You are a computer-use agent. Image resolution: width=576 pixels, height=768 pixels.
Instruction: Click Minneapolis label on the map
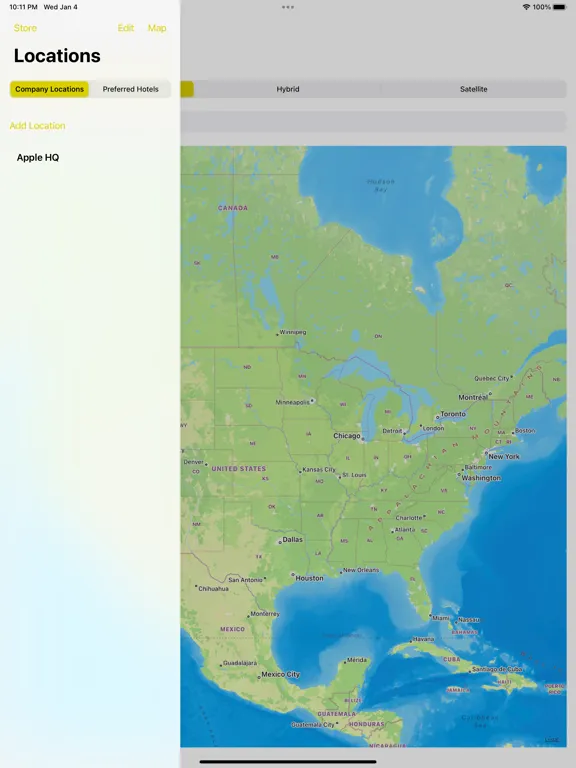pos(292,402)
